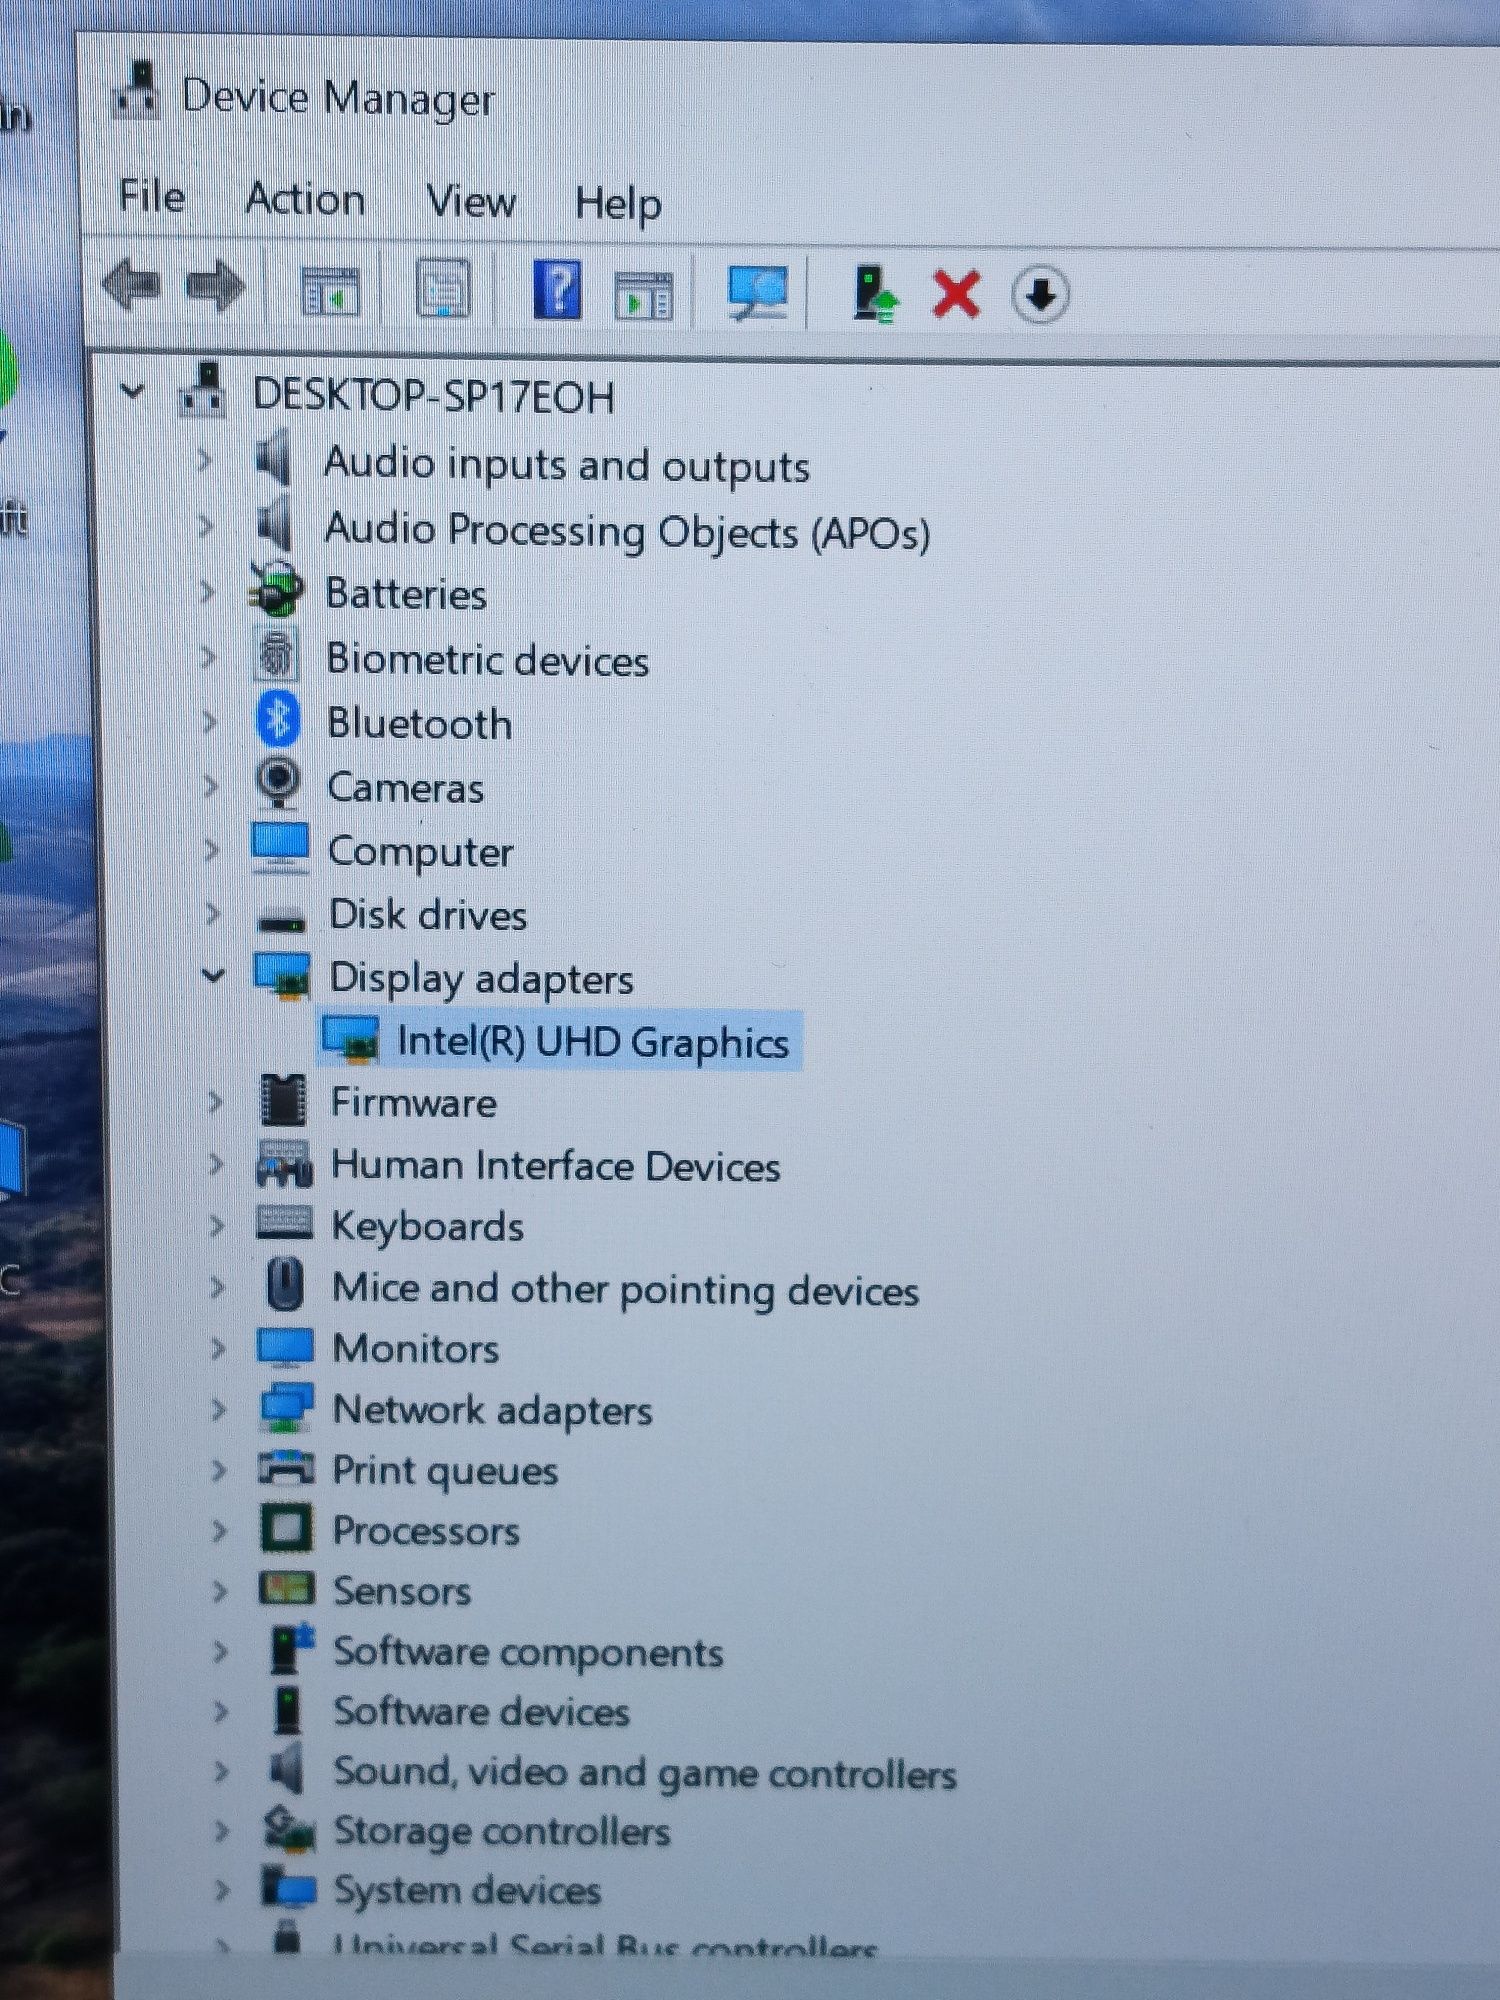Click the Back arrow toolbar button
Image resolution: width=1500 pixels, height=2000 pixels.
tap(131, 286)
